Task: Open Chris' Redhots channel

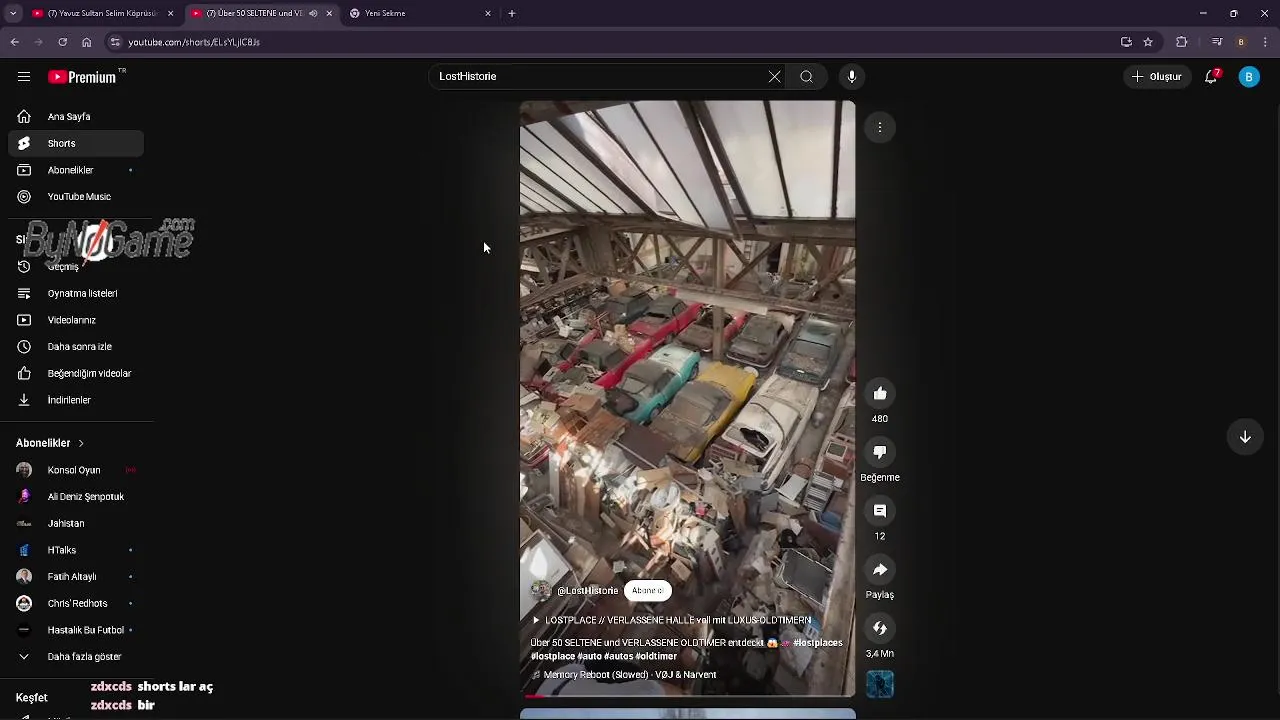Action: coord(76,603)
